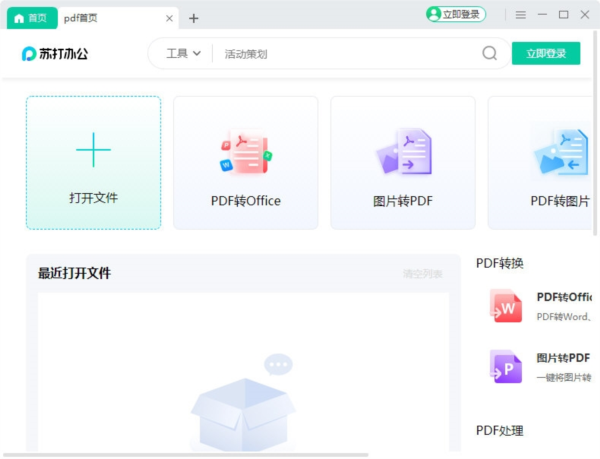
Task: Open a new tab with plus button
Action: [194, 18]
